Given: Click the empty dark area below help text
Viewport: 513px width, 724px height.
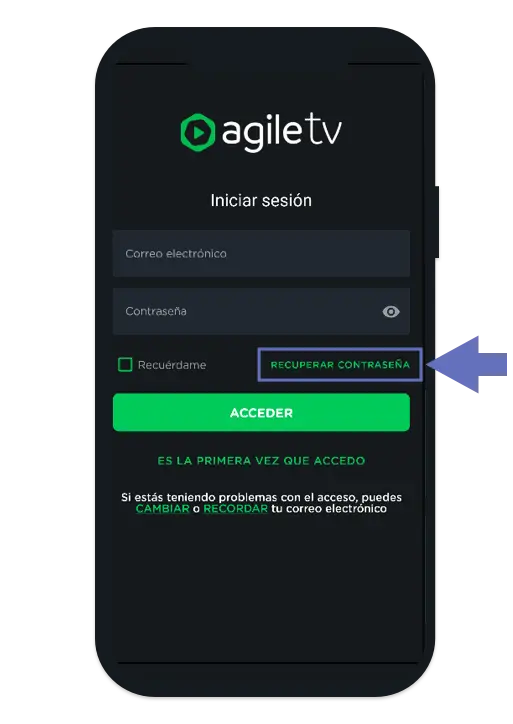Looking at the screenshot, I should [261, 586].
